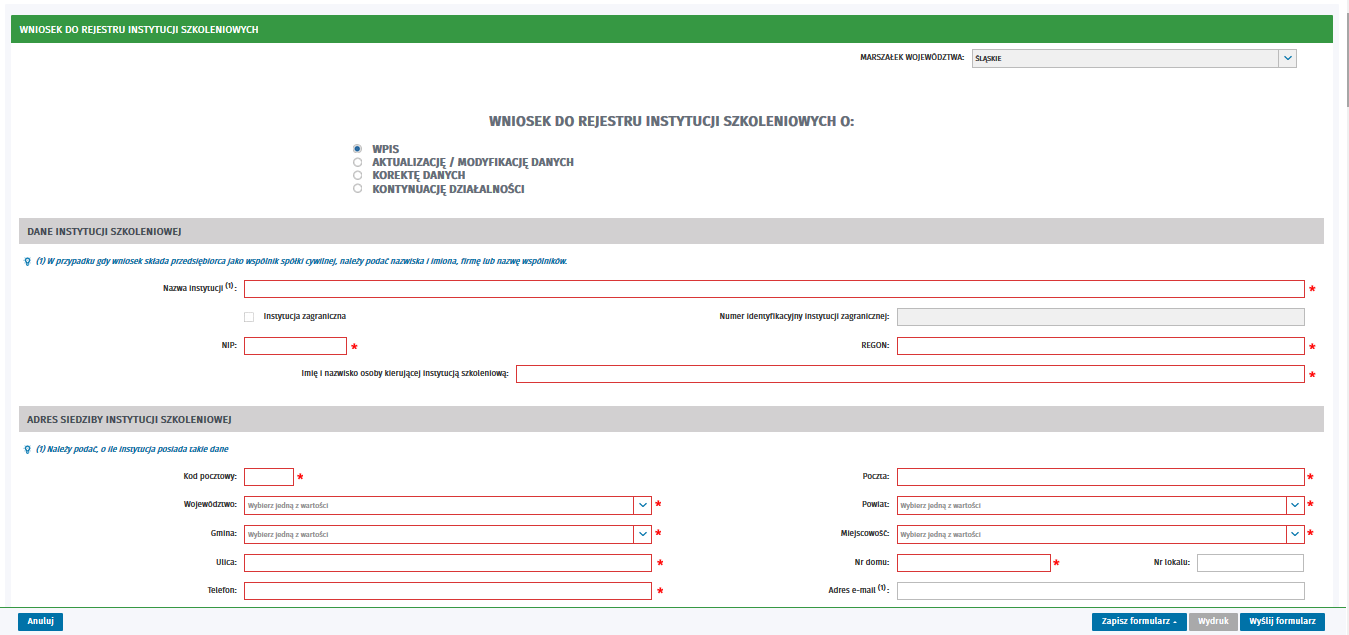Click the Ulica input field
The height and width of the screenshot is (635, 1349).
448,563
